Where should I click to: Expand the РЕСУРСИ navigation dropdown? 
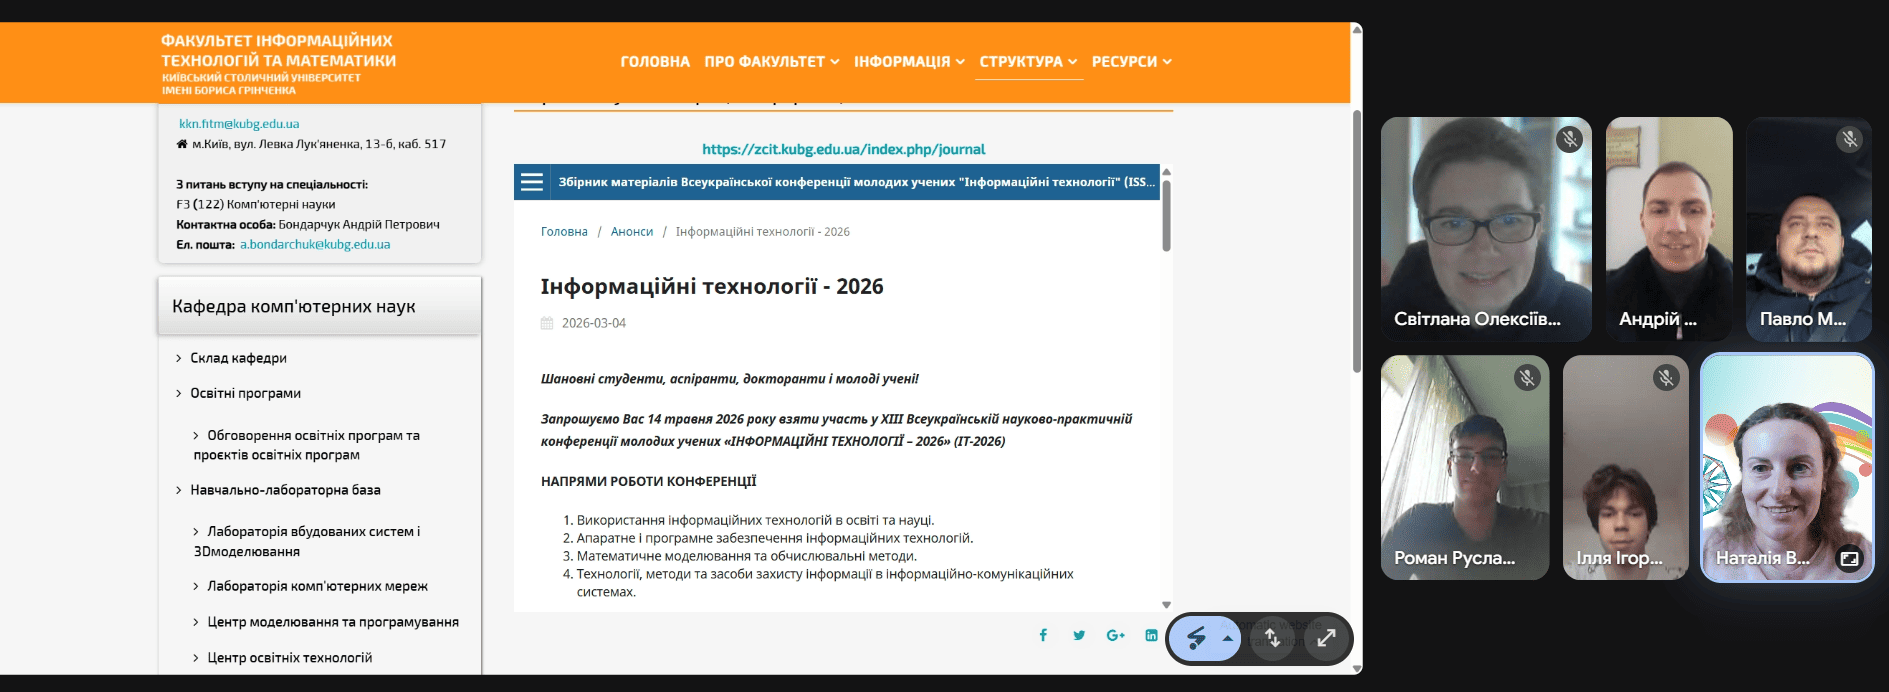(1131, 62)
